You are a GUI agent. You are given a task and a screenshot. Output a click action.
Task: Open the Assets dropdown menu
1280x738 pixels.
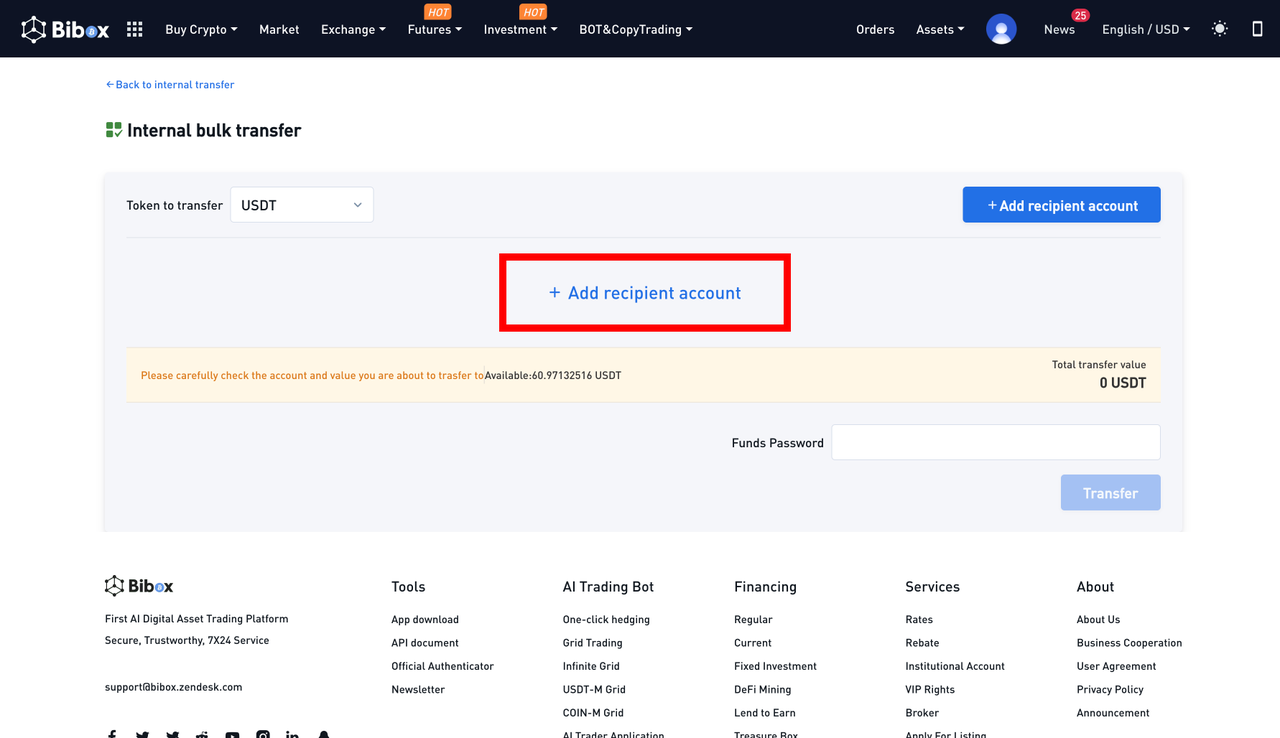[x=940, y=29]
